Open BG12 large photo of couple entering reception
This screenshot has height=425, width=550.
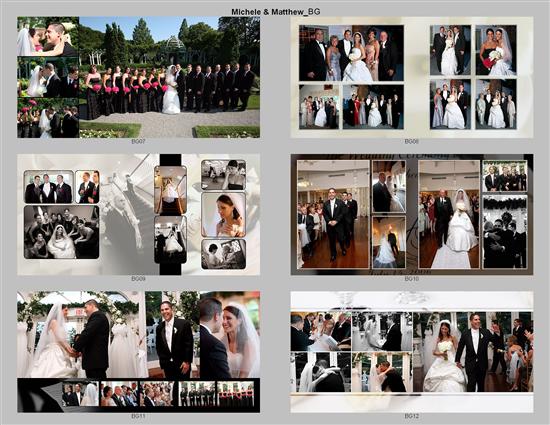point(473,352)
